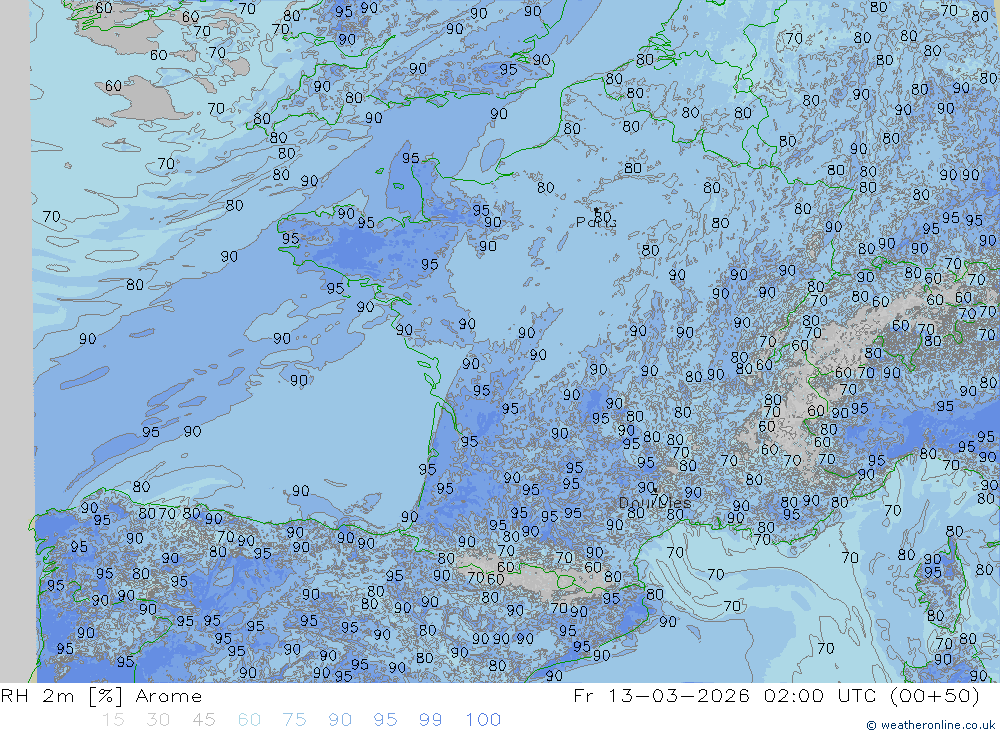Select legend value 75

pyautogui.click(x=295, y=720)
